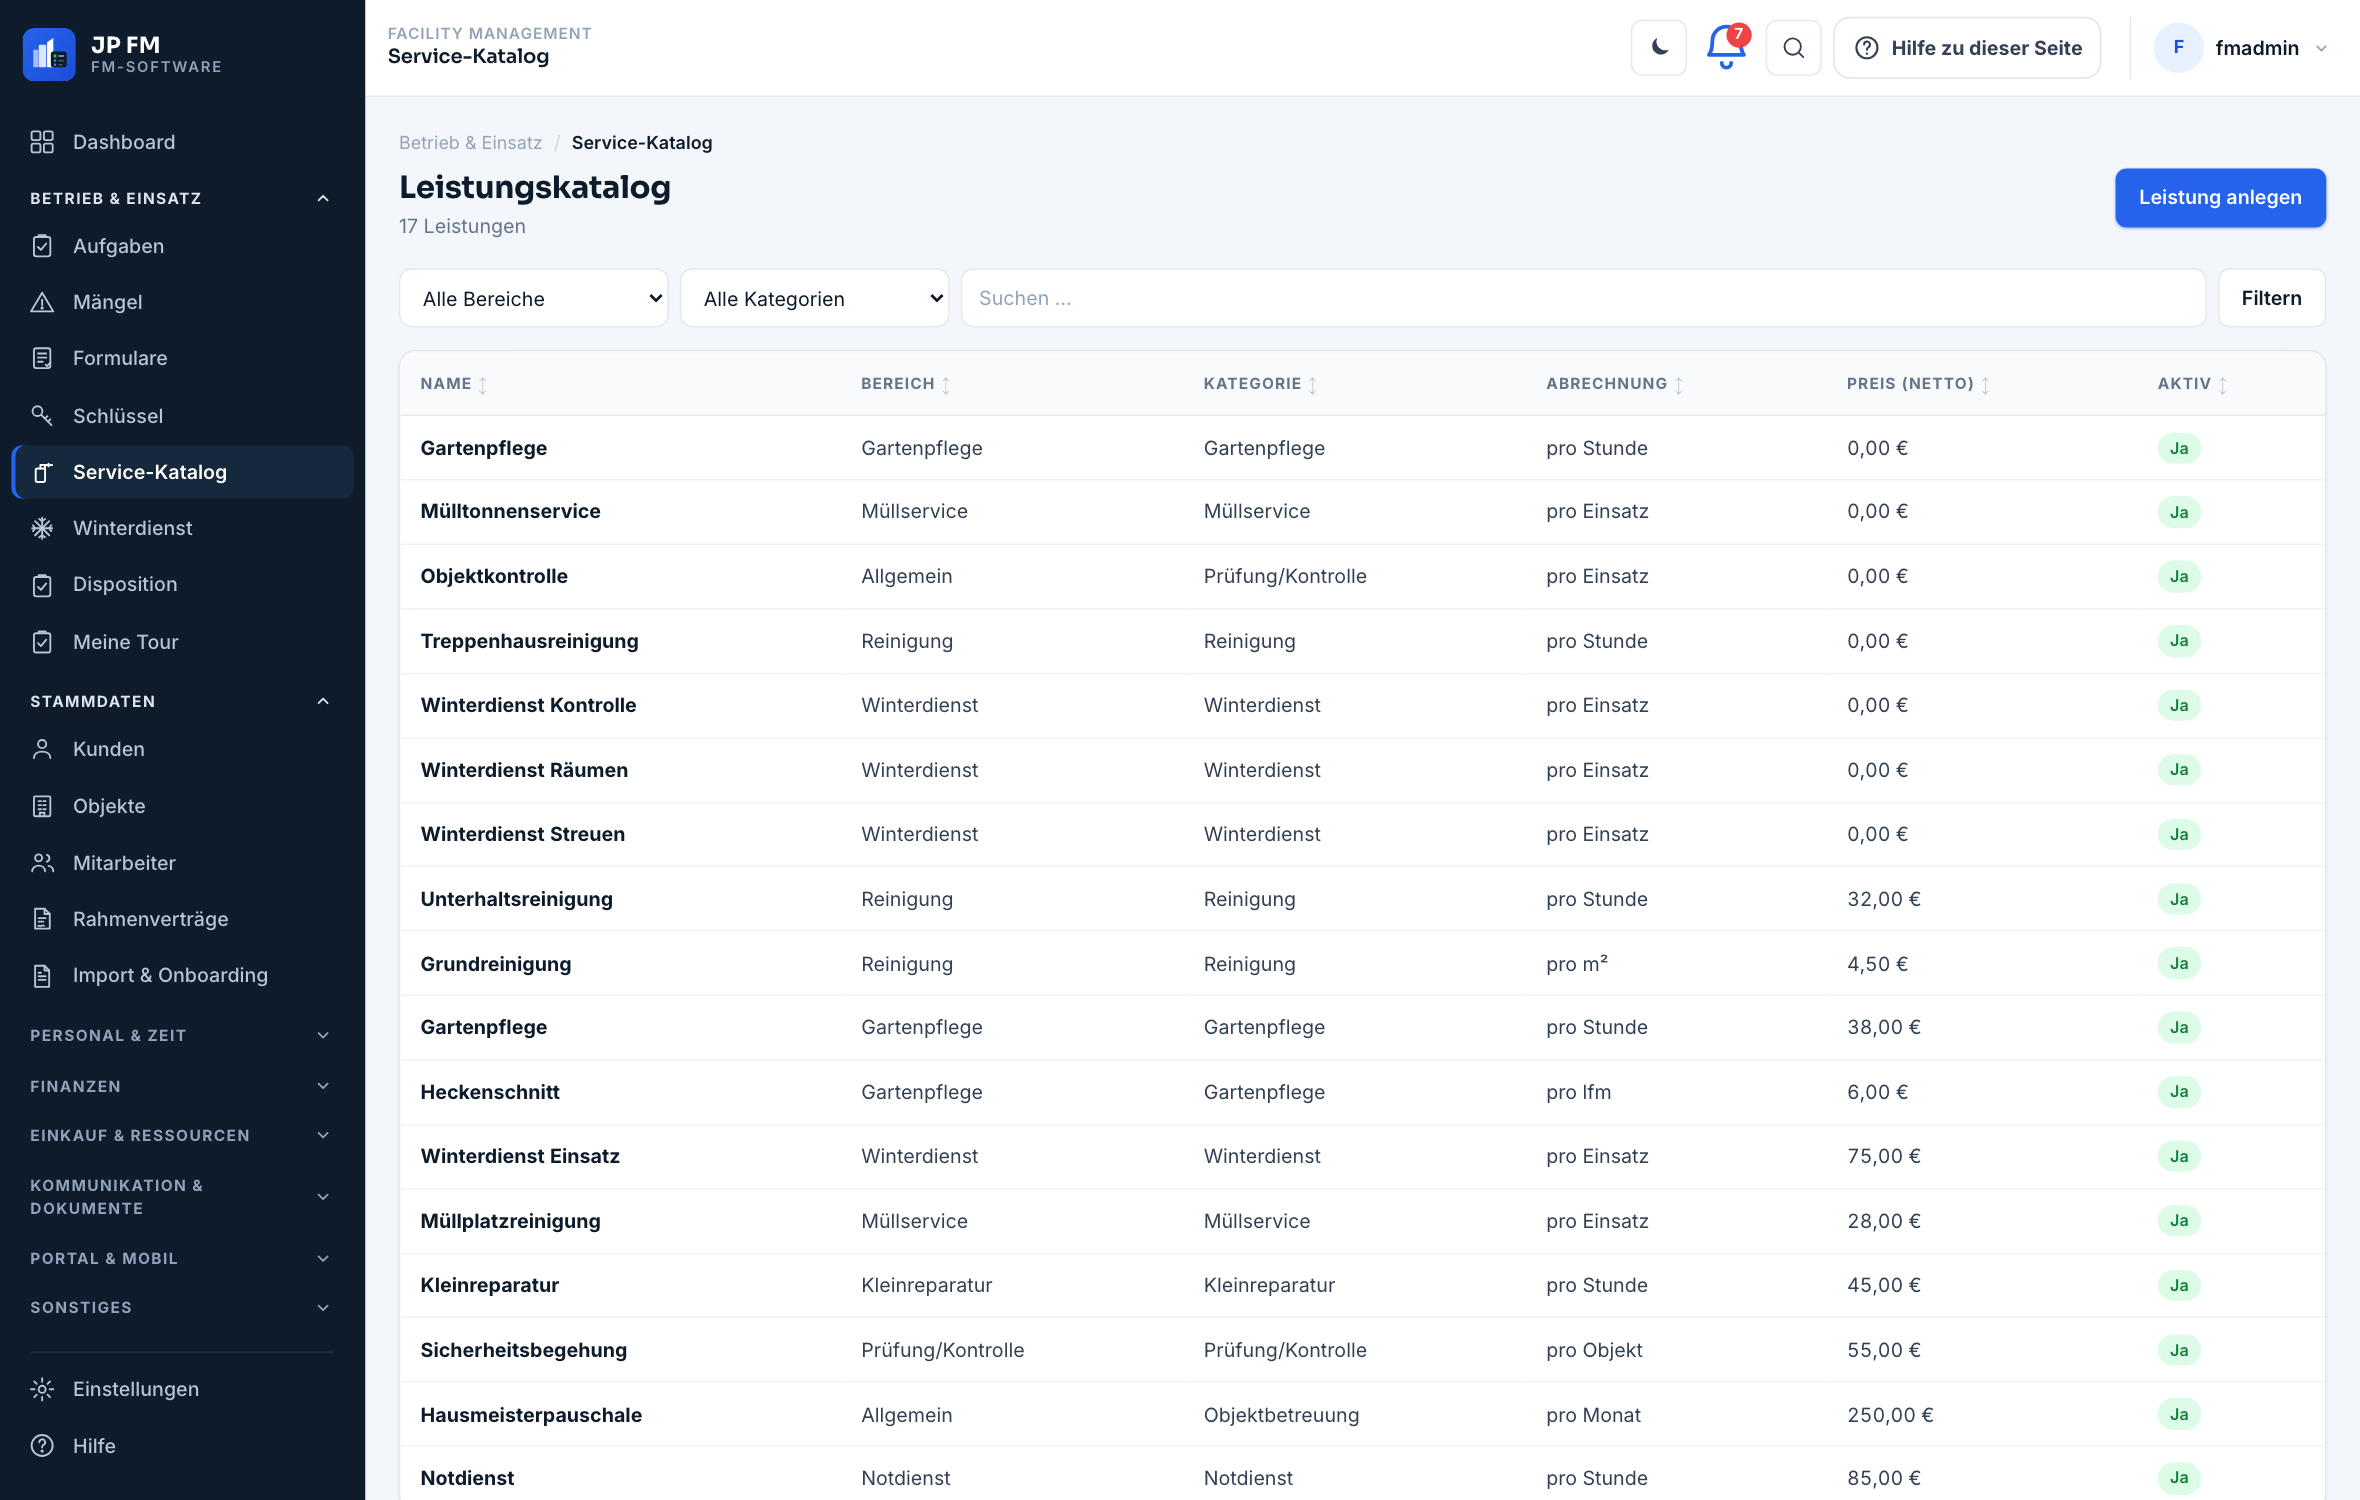
Task: Click price 75,00 € of Winterdienst Einsatz
Action: 1883,1156
